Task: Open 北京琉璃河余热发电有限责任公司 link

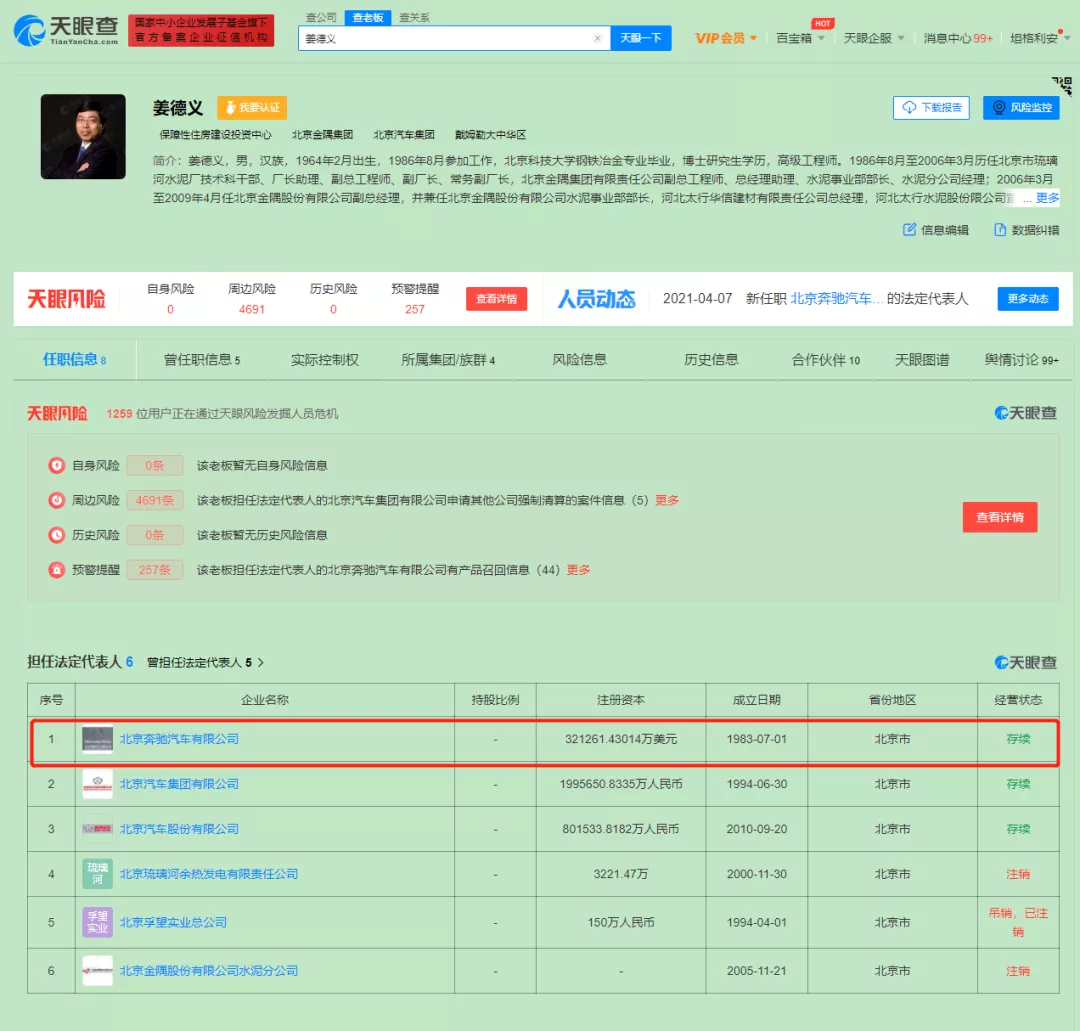Action: point(209,874)
